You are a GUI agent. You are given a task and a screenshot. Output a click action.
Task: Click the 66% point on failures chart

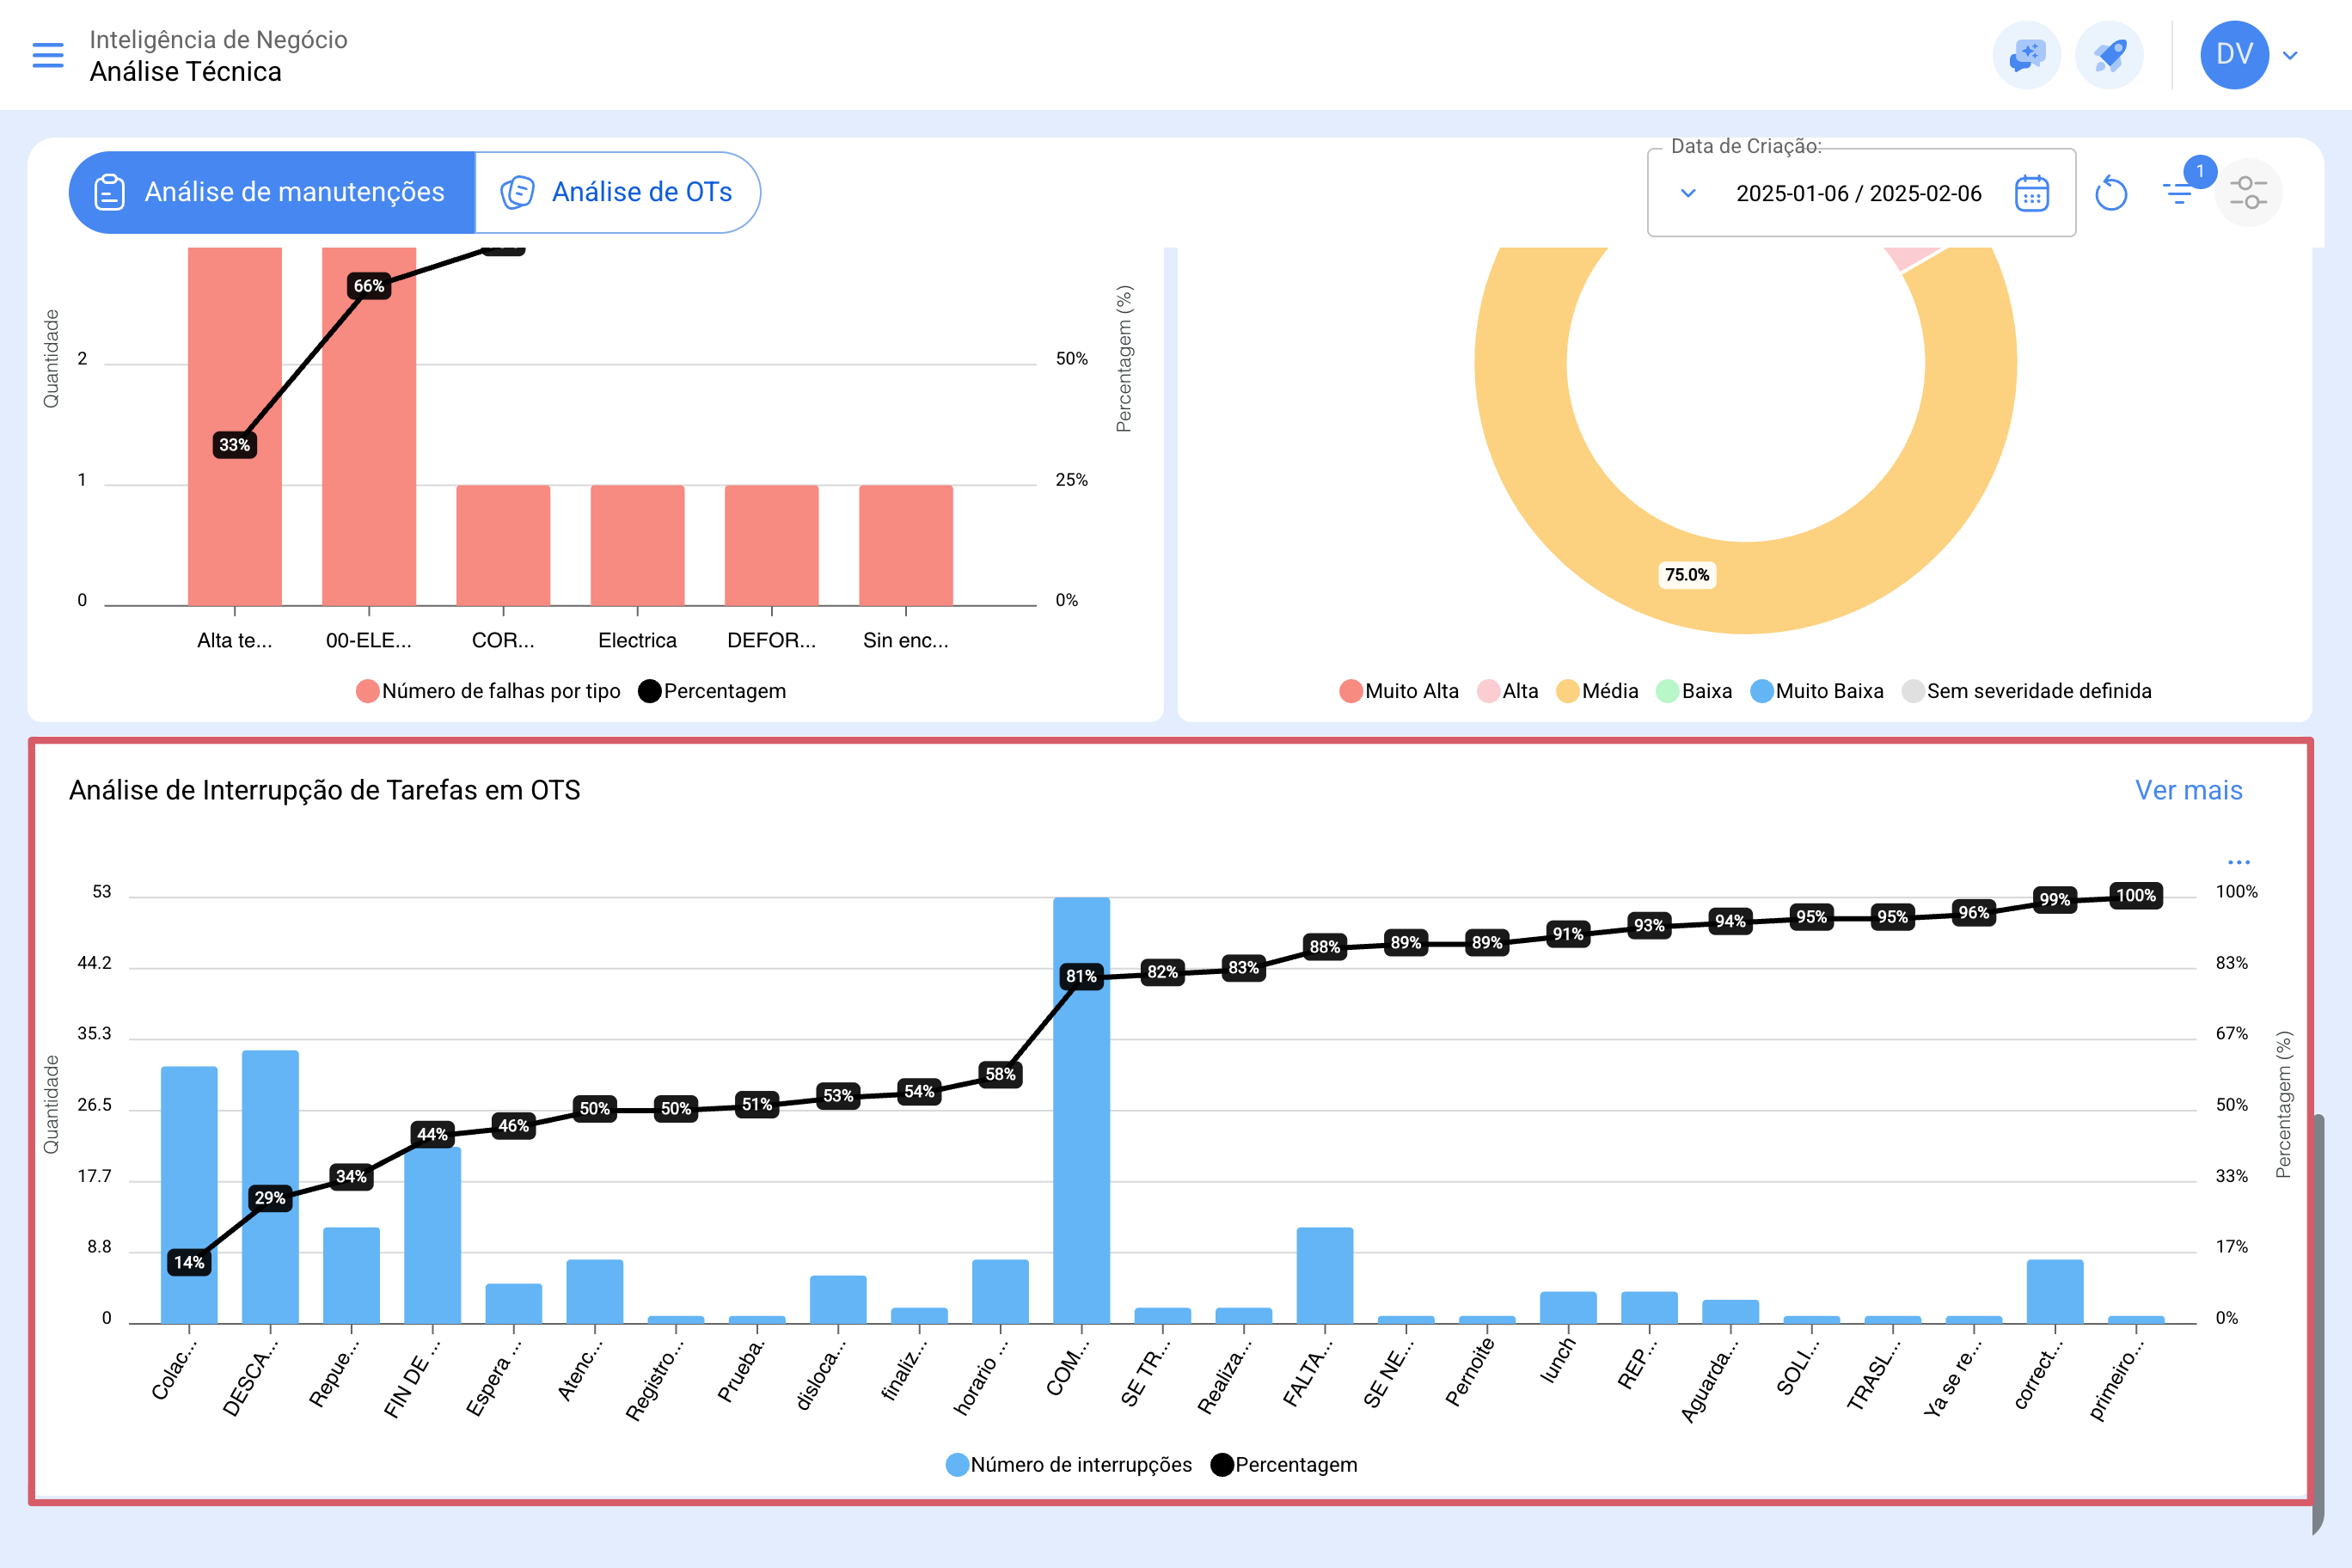369,286
